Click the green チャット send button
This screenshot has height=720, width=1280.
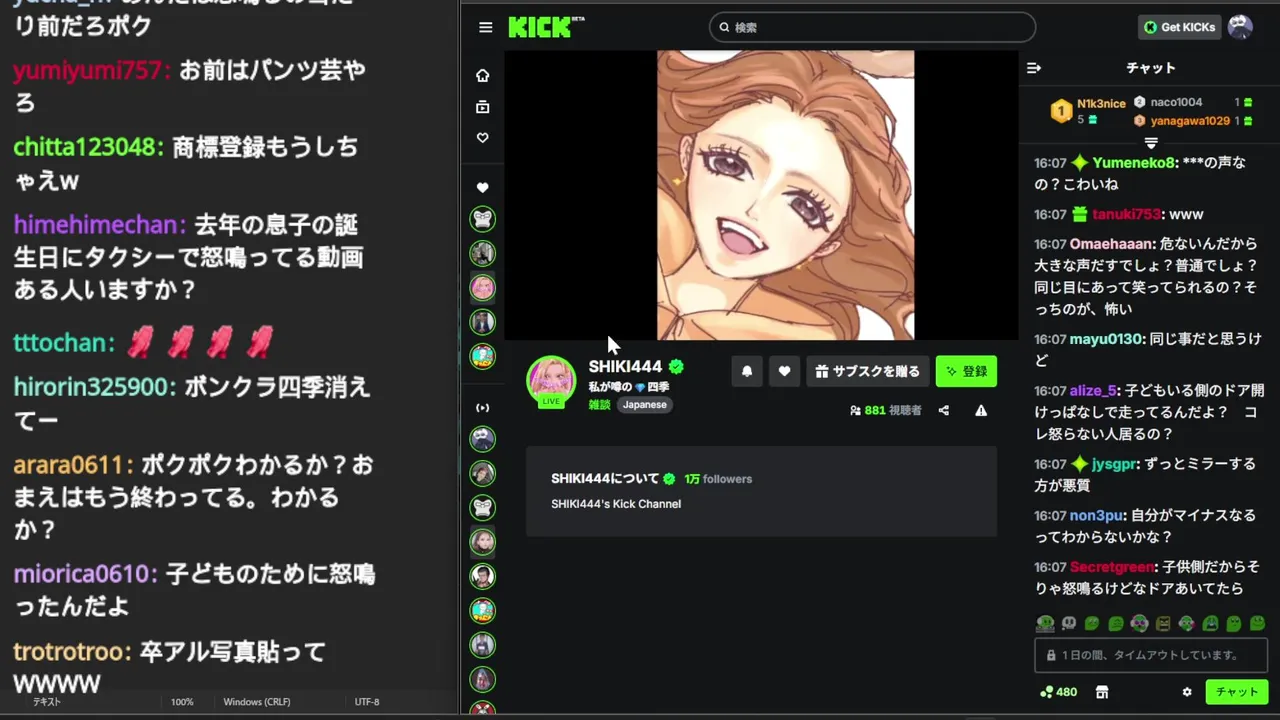pyautogui.click(x=1237, y=692)
